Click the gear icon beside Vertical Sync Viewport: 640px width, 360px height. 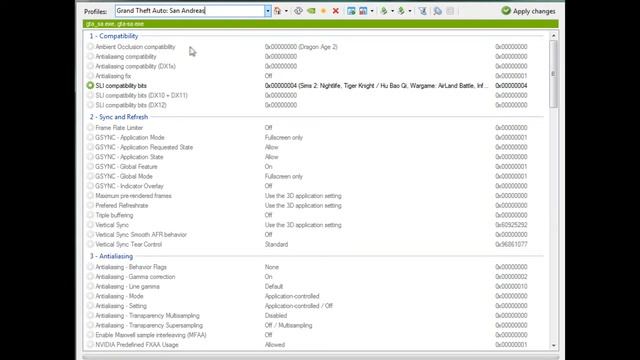point(90,225)
